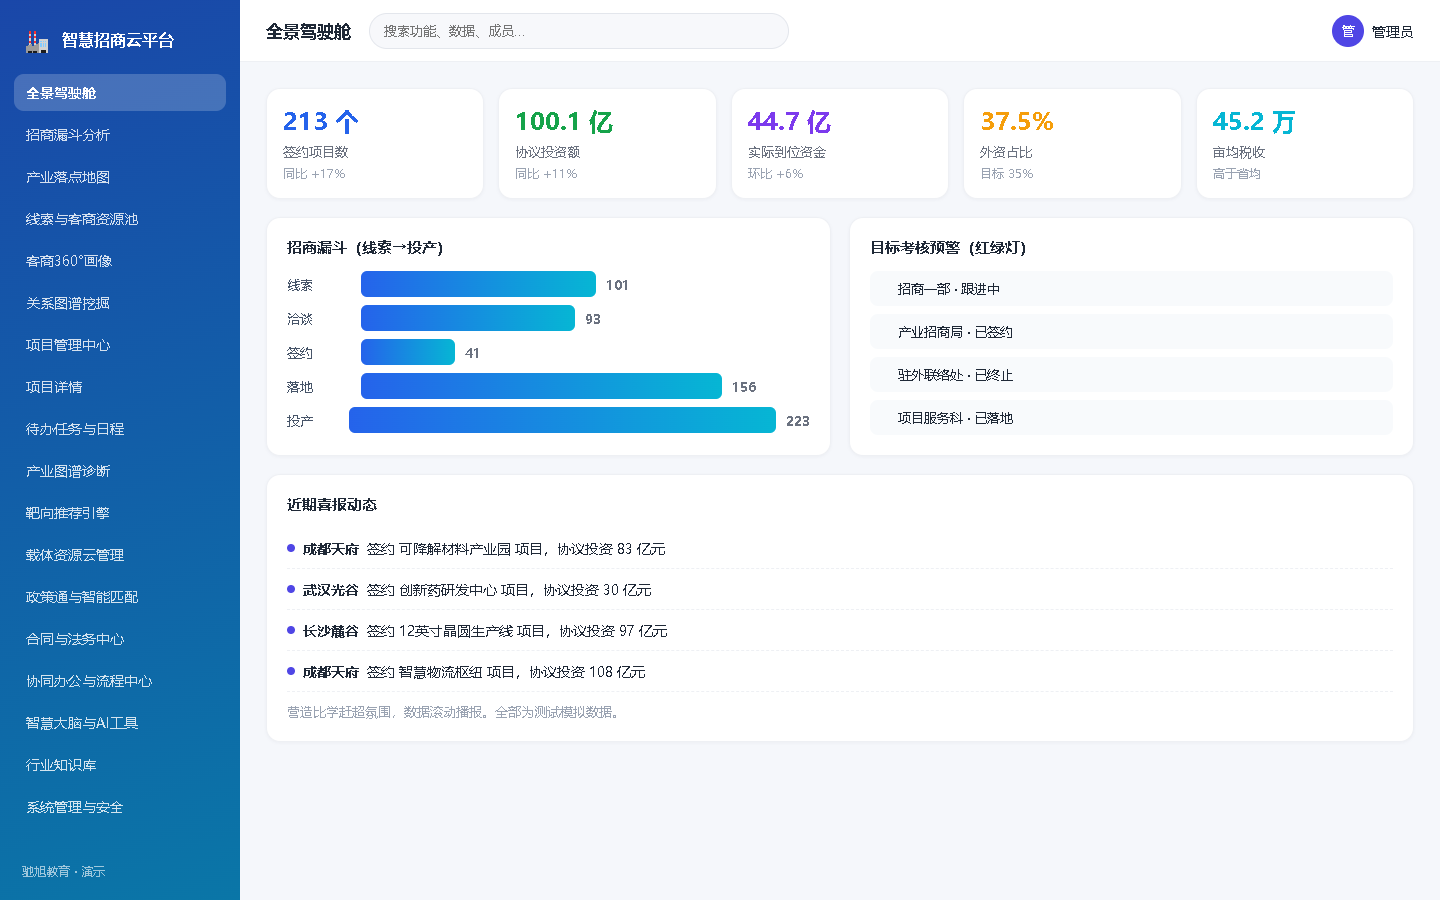The image size is (1440, 900).
Task: Select the 37.5% 外资占比 card
Action: click(1072, 144)
